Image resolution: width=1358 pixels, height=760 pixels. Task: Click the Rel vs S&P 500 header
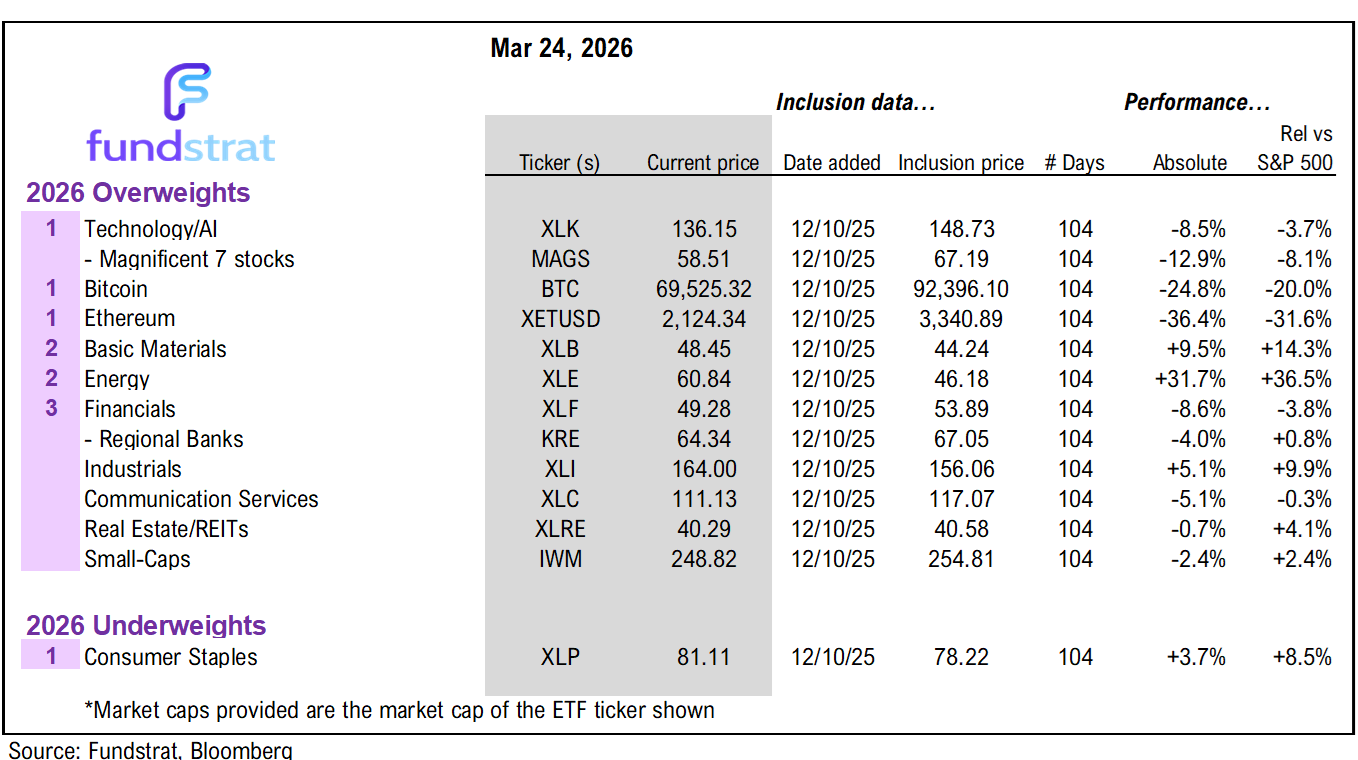[x=1295, y=148]
